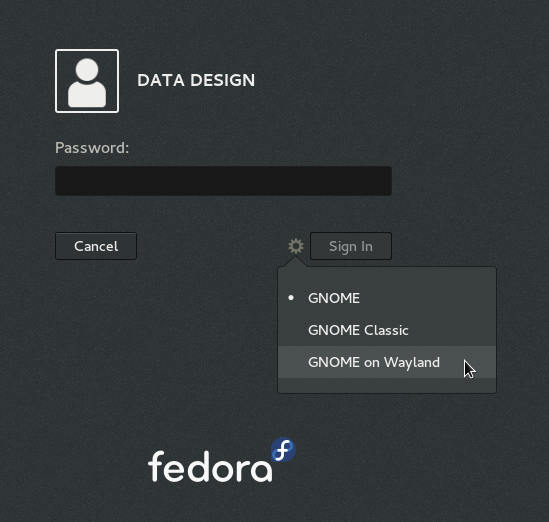The image size is (549, 522).
Task: Click the Cancel button
Action: (96, 246)
